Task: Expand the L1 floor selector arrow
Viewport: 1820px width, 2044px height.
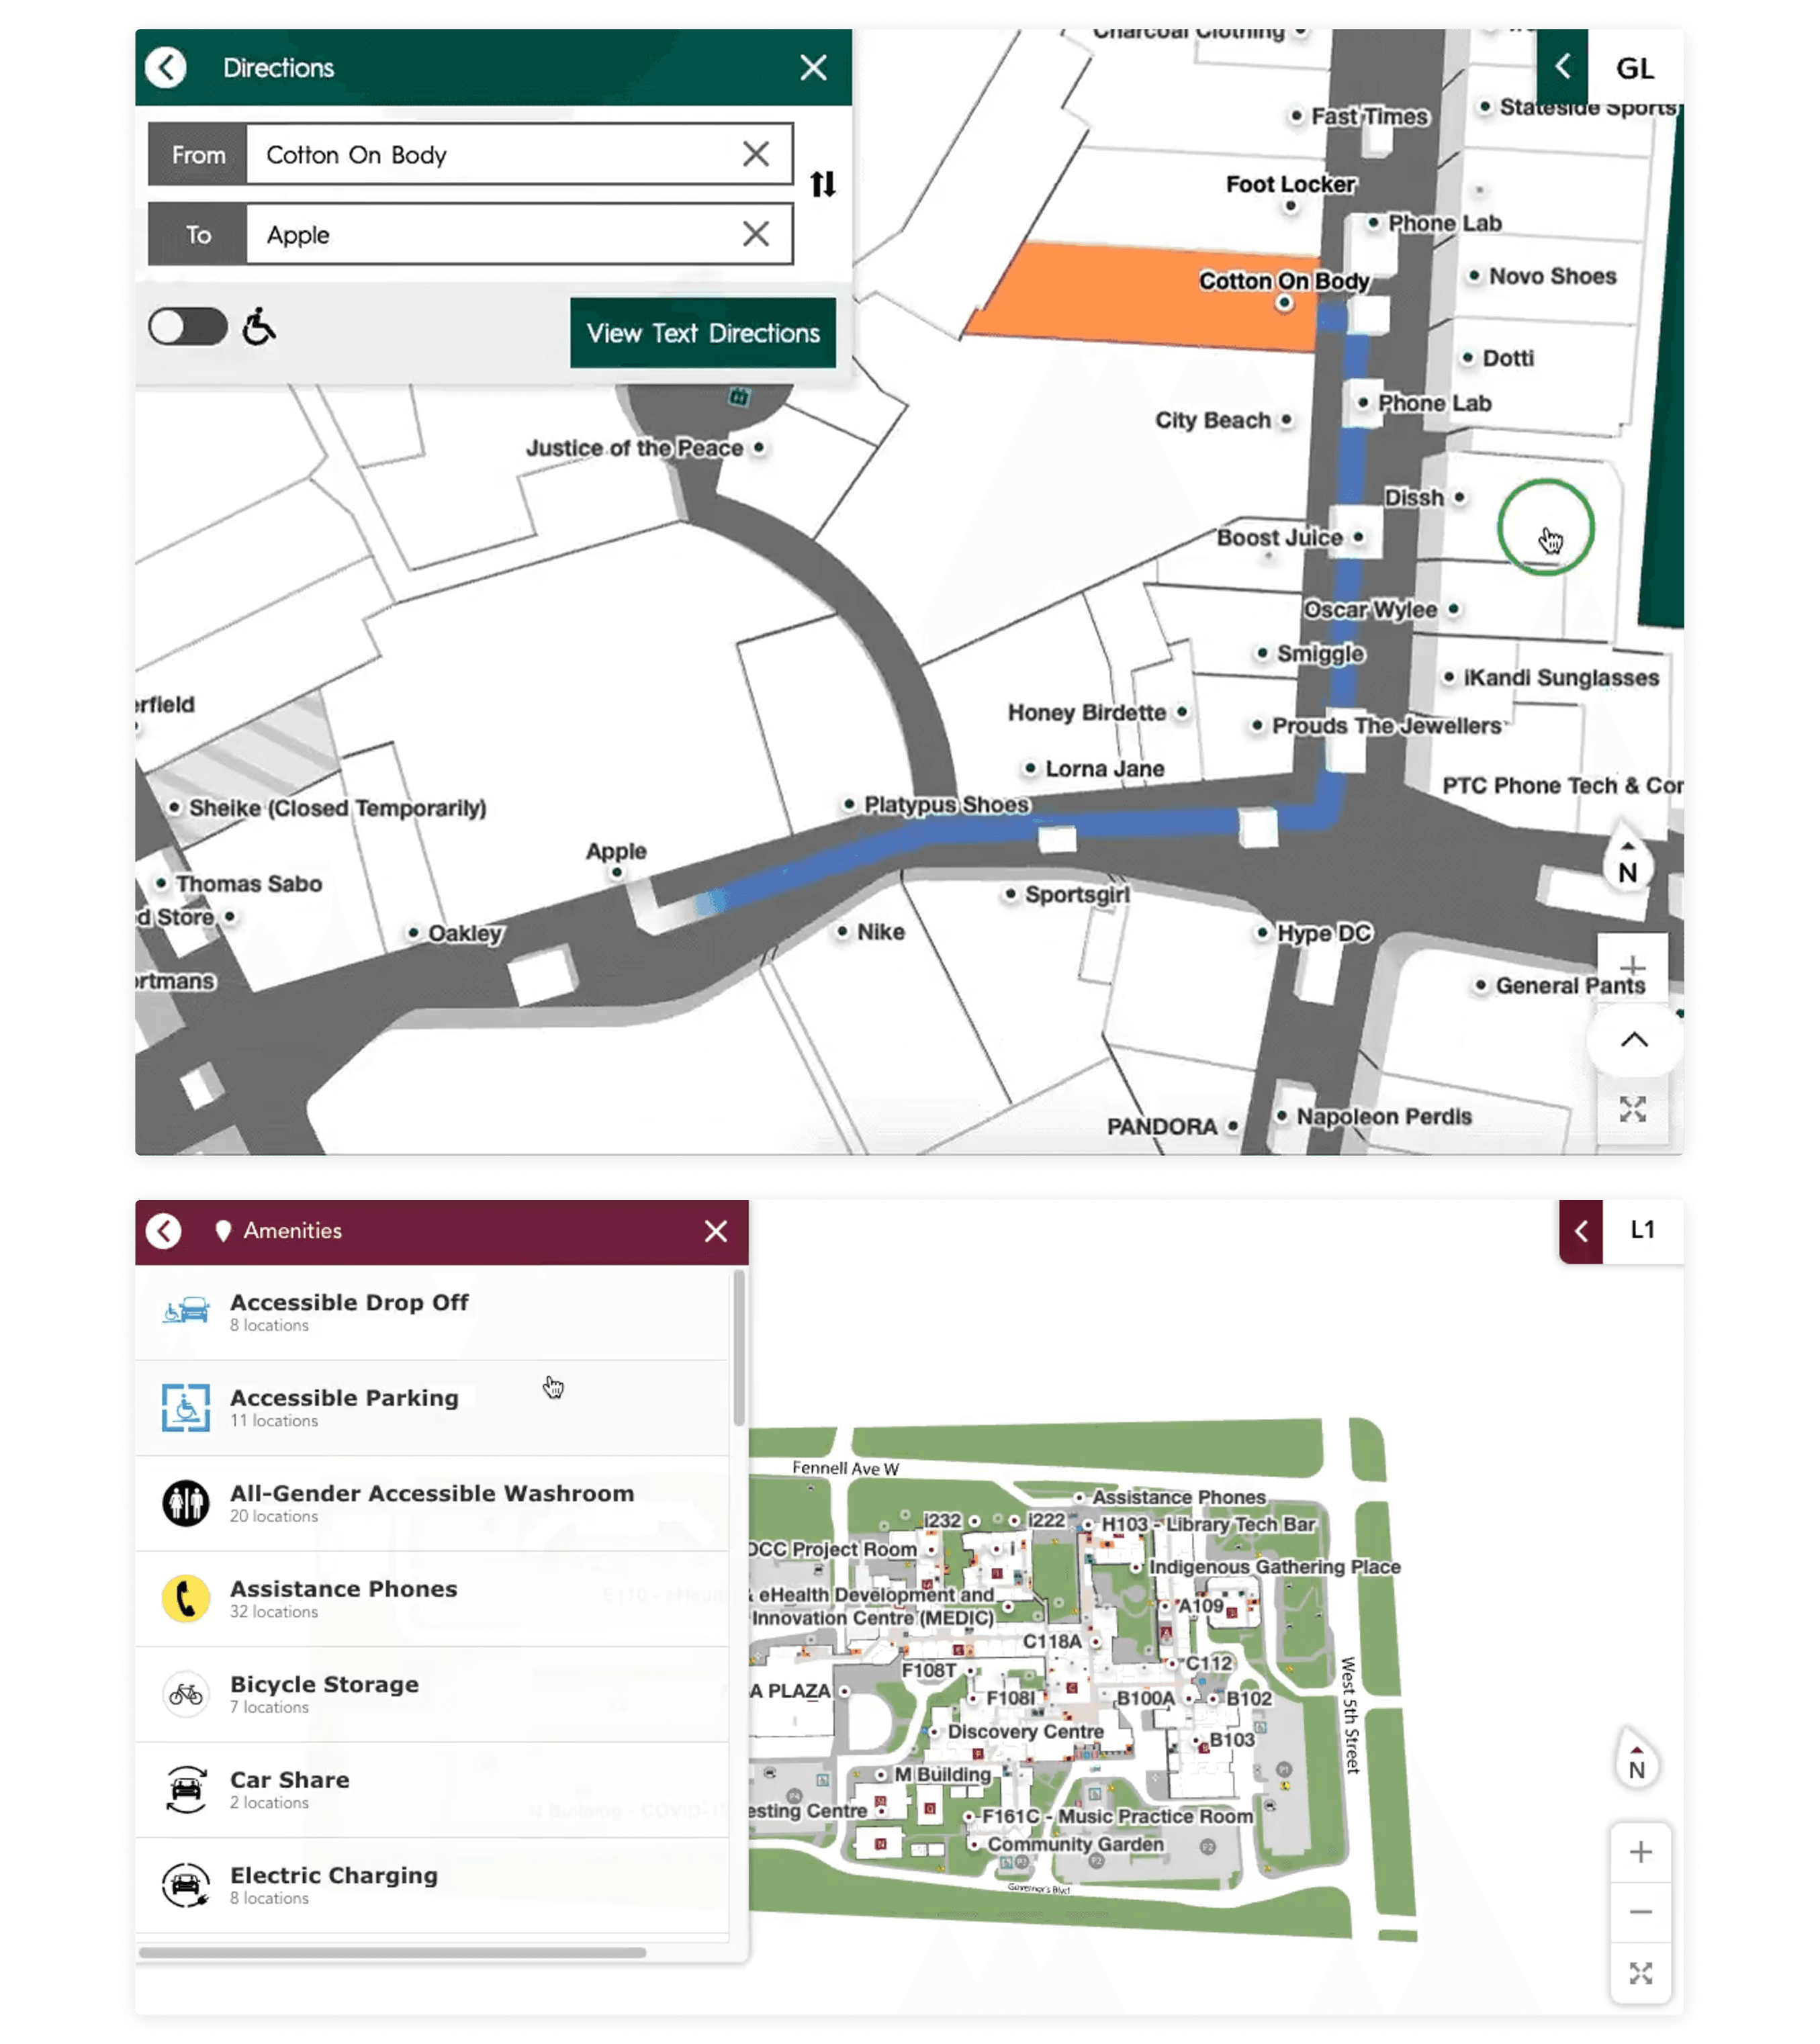Action: [1581, 1231]
